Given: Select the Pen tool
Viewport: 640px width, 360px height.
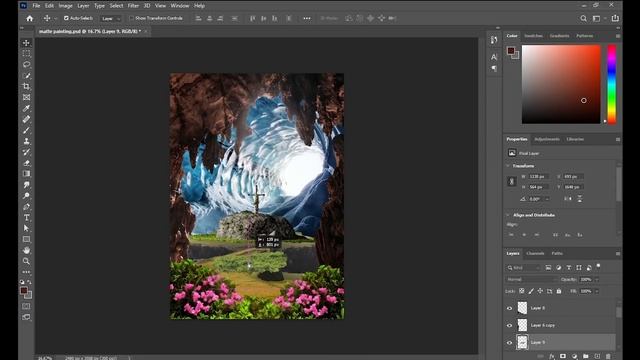Looking at the screenshot, I should pos(27,207).
